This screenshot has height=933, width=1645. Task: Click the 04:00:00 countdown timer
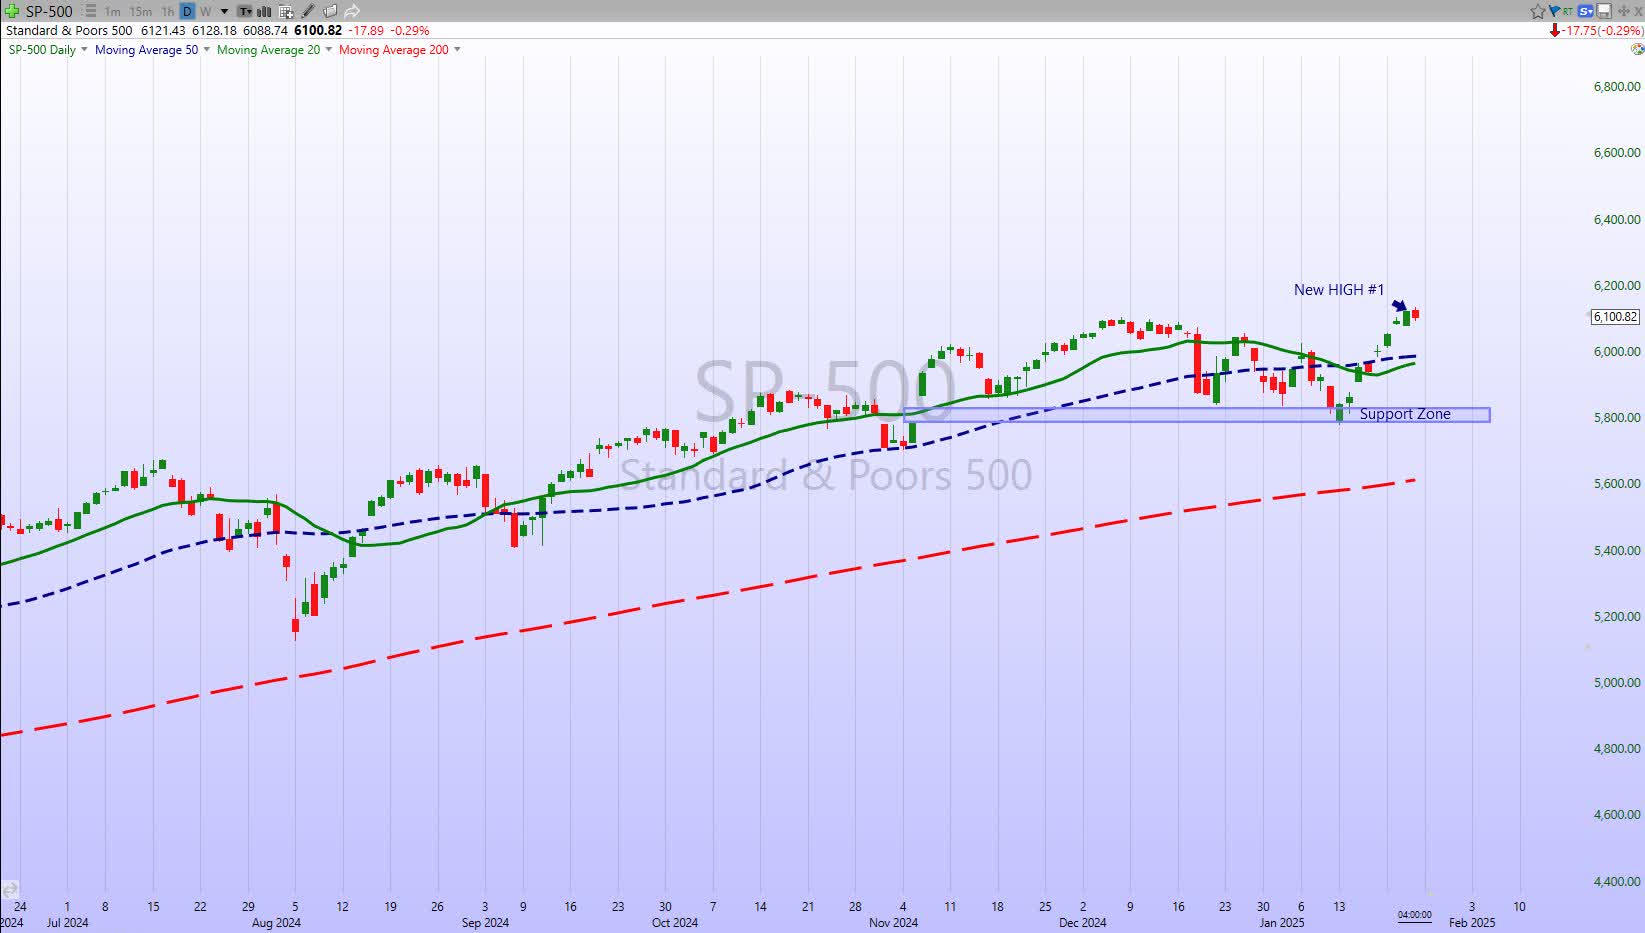coord(1414,915)
